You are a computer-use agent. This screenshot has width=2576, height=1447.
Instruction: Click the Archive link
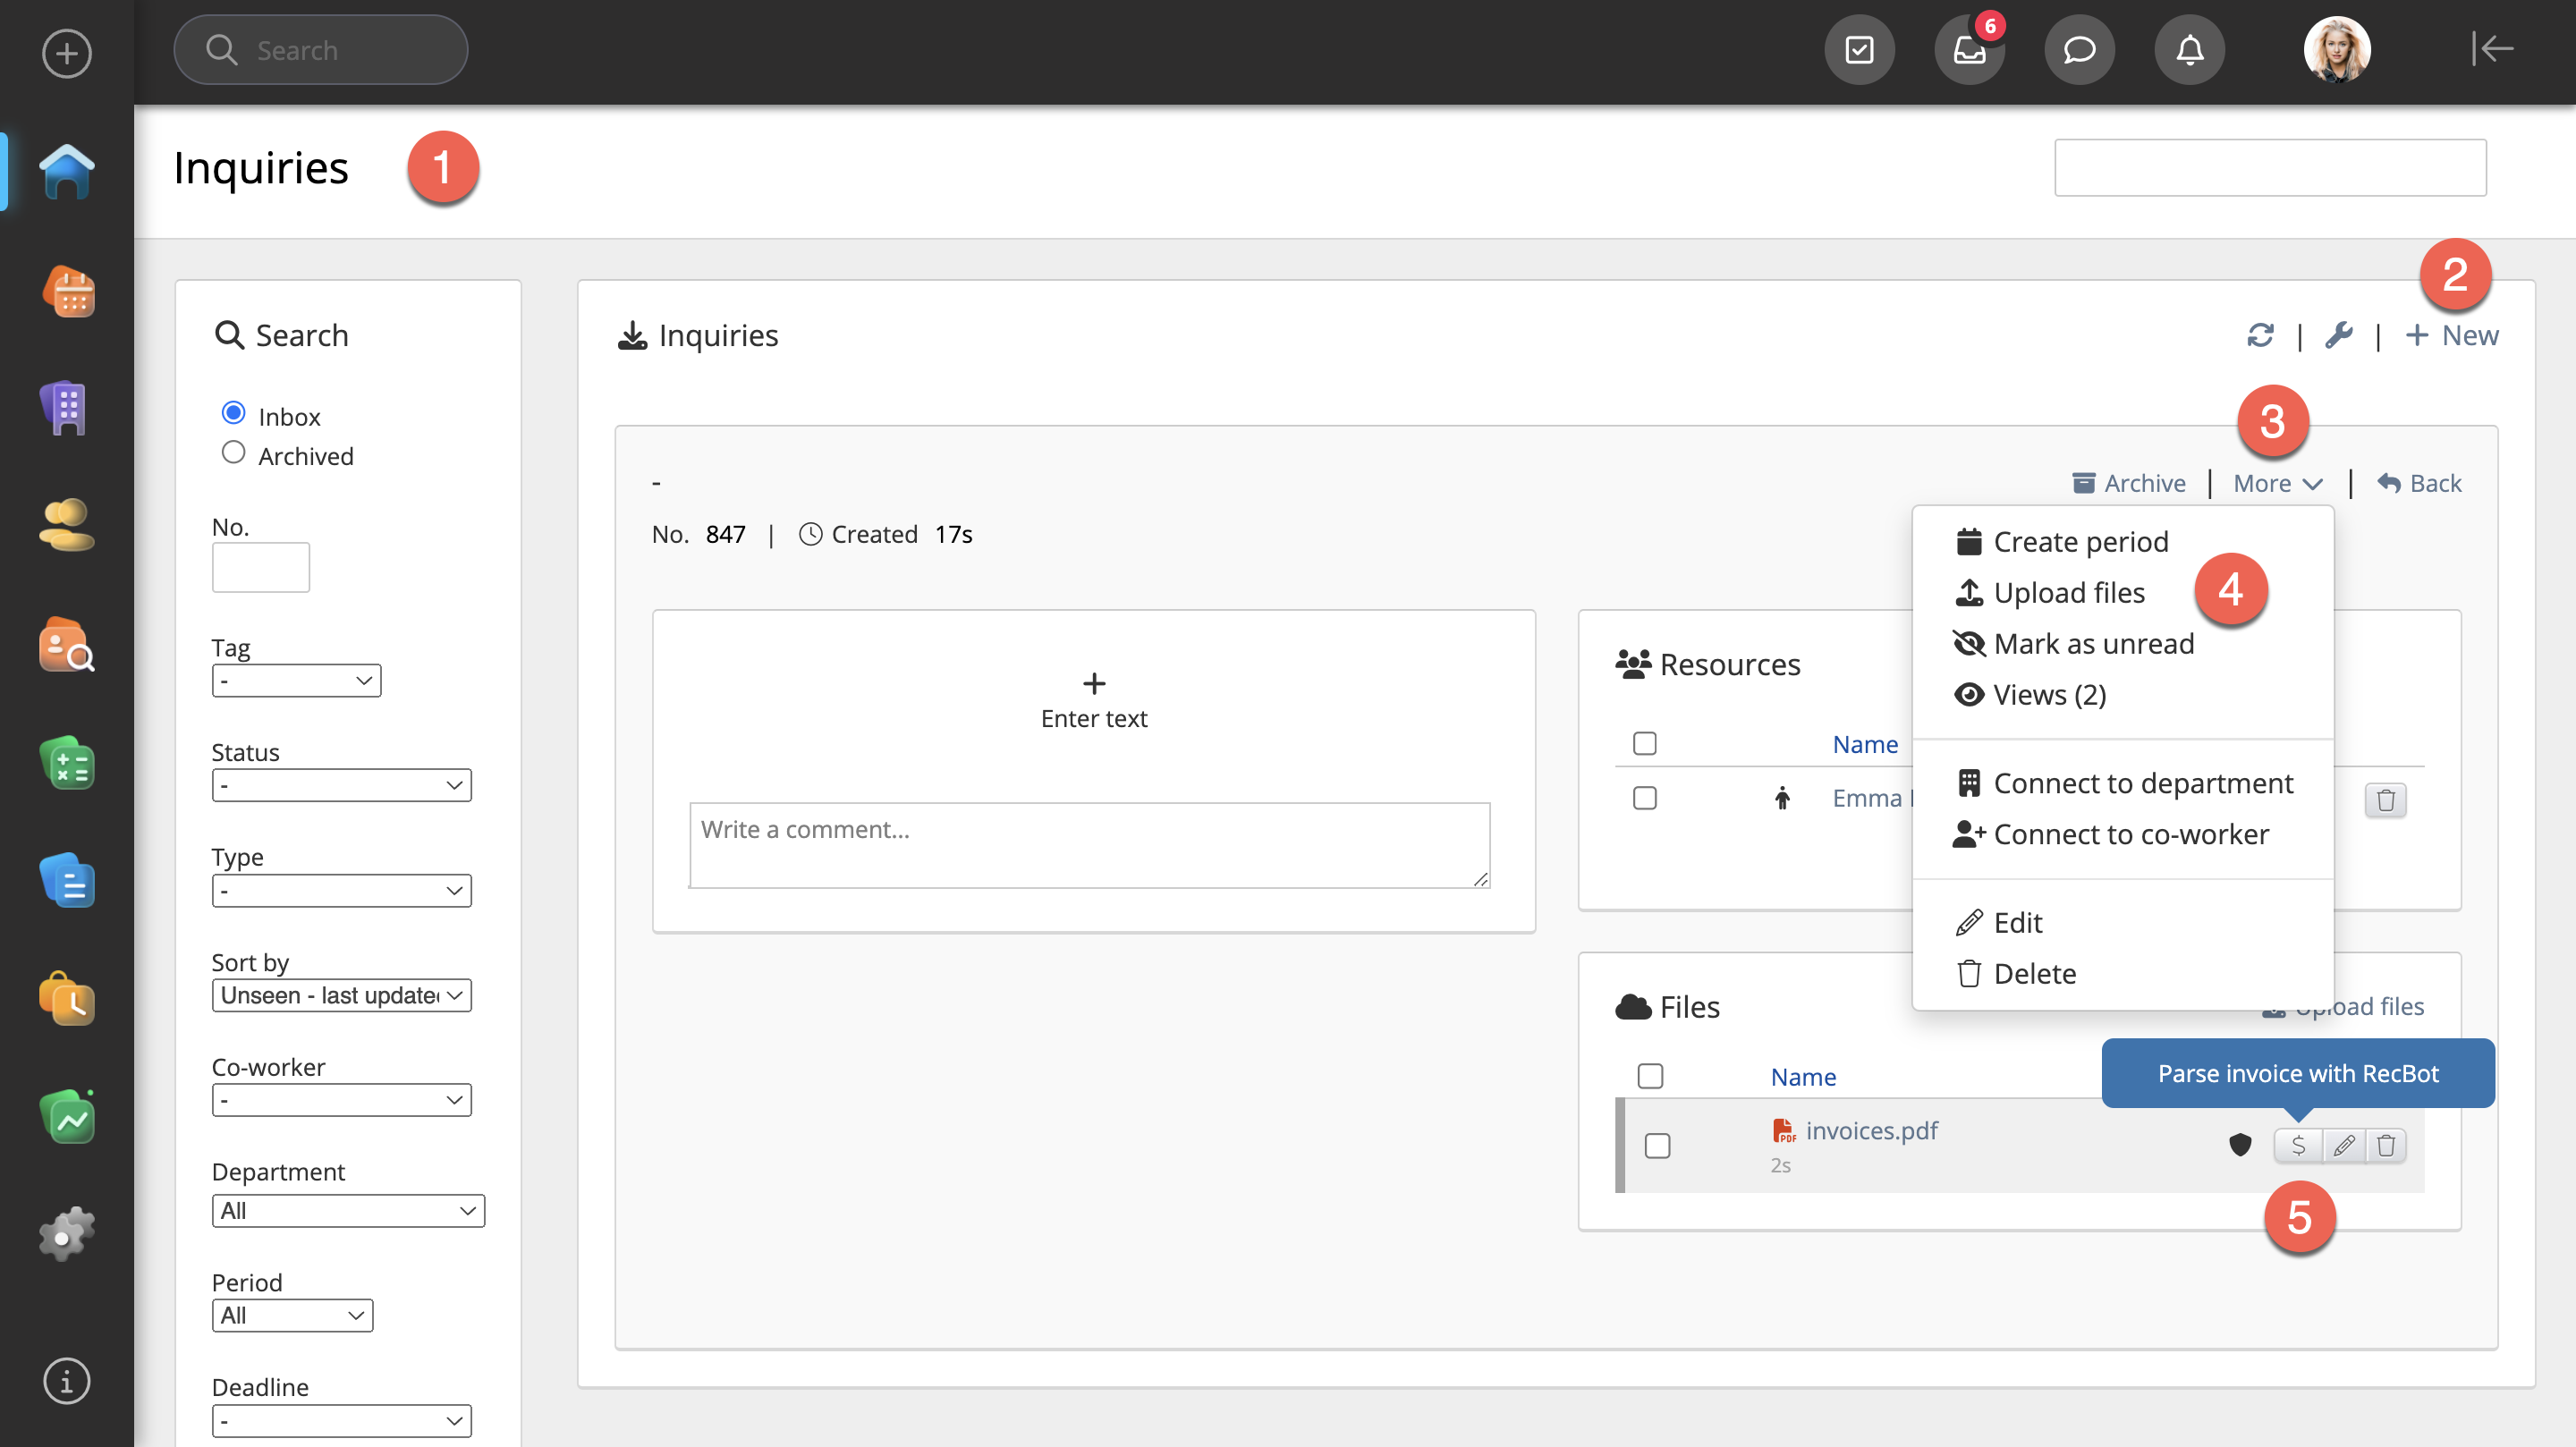tap(2129, 483)
